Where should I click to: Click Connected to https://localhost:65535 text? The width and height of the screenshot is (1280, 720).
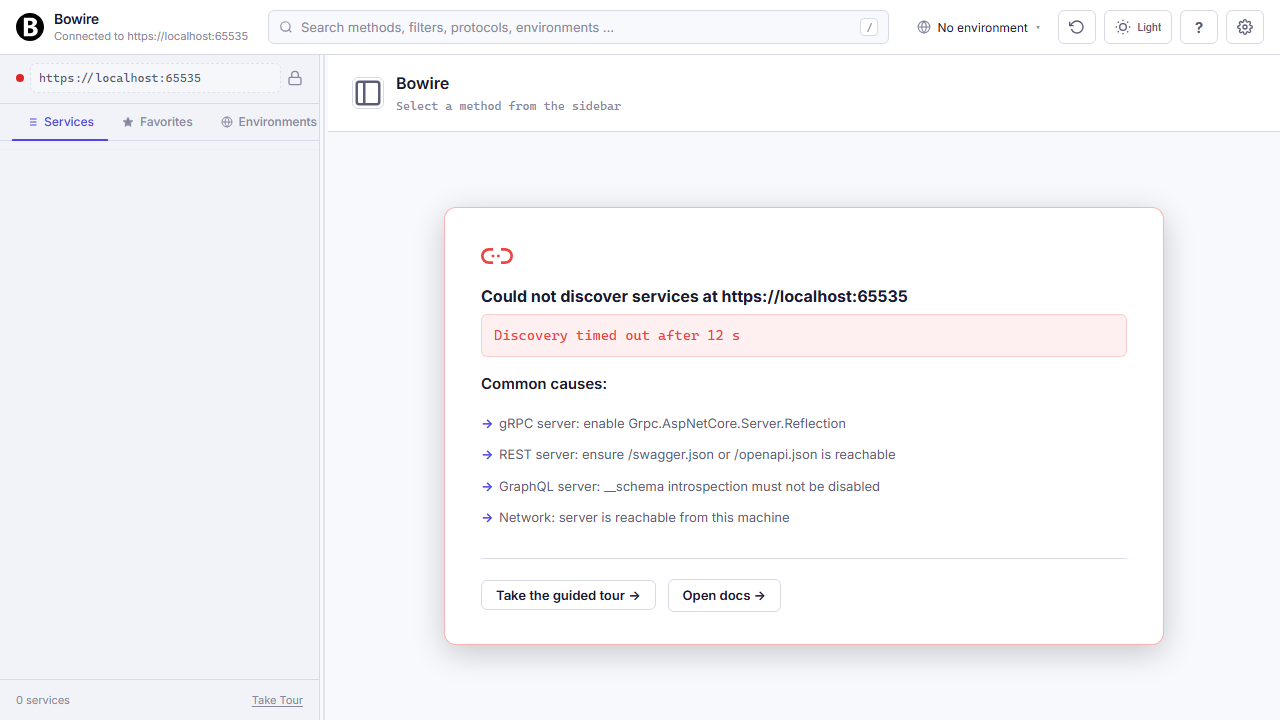(x=151, y=36)
